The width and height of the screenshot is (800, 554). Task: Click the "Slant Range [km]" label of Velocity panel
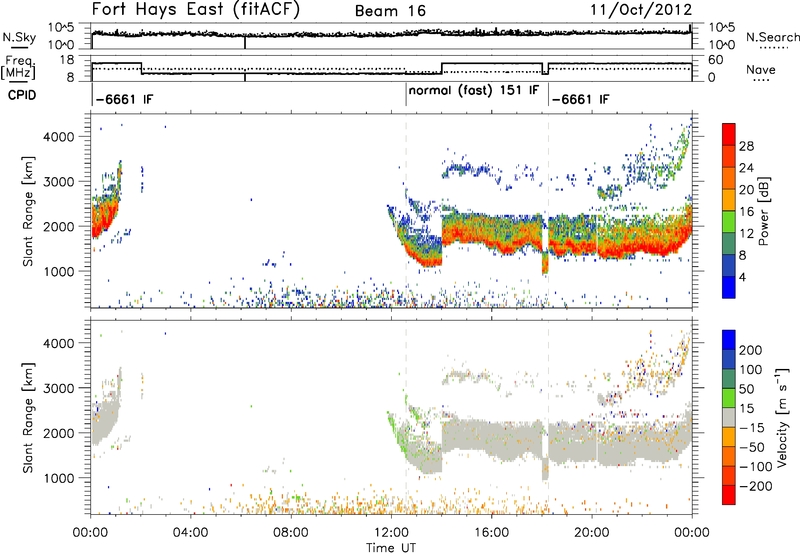coord(28,418)
